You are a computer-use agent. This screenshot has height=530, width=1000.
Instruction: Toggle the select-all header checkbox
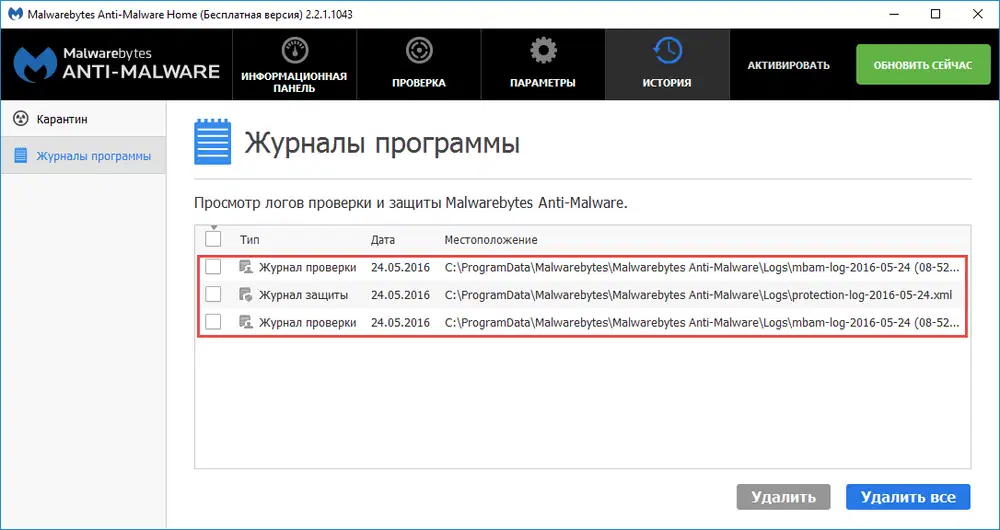coord(213,239)
